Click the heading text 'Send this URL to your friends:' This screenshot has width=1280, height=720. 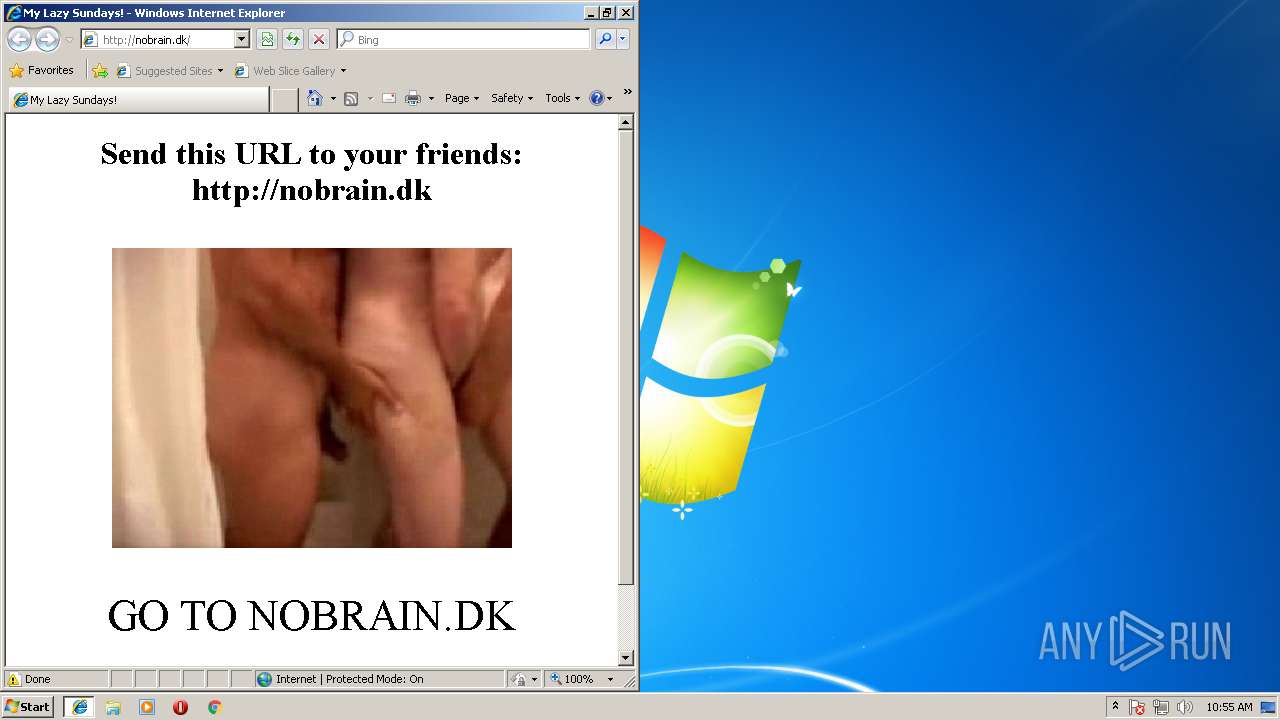pyautogui.click(x=311, y=154)
